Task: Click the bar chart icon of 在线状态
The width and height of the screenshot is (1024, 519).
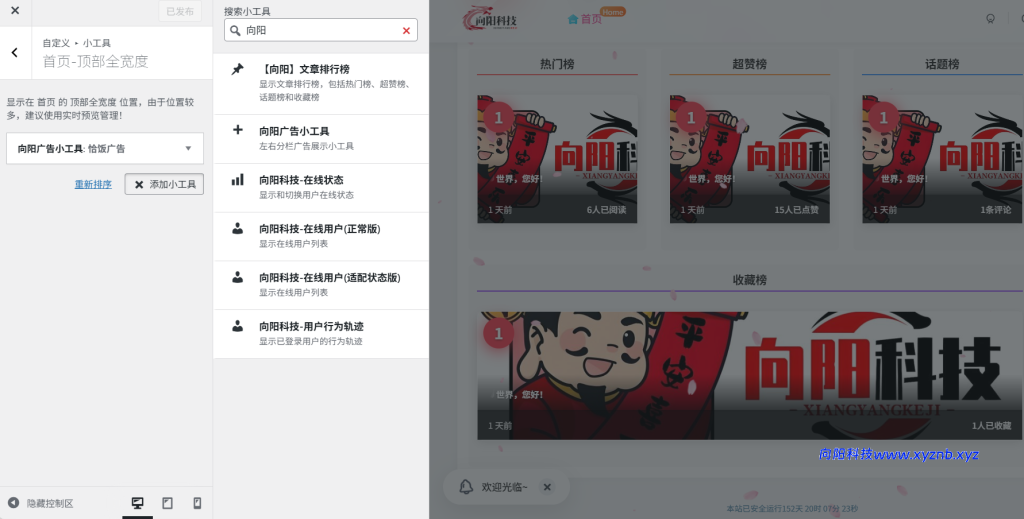Action: click(x=238, y=180)
